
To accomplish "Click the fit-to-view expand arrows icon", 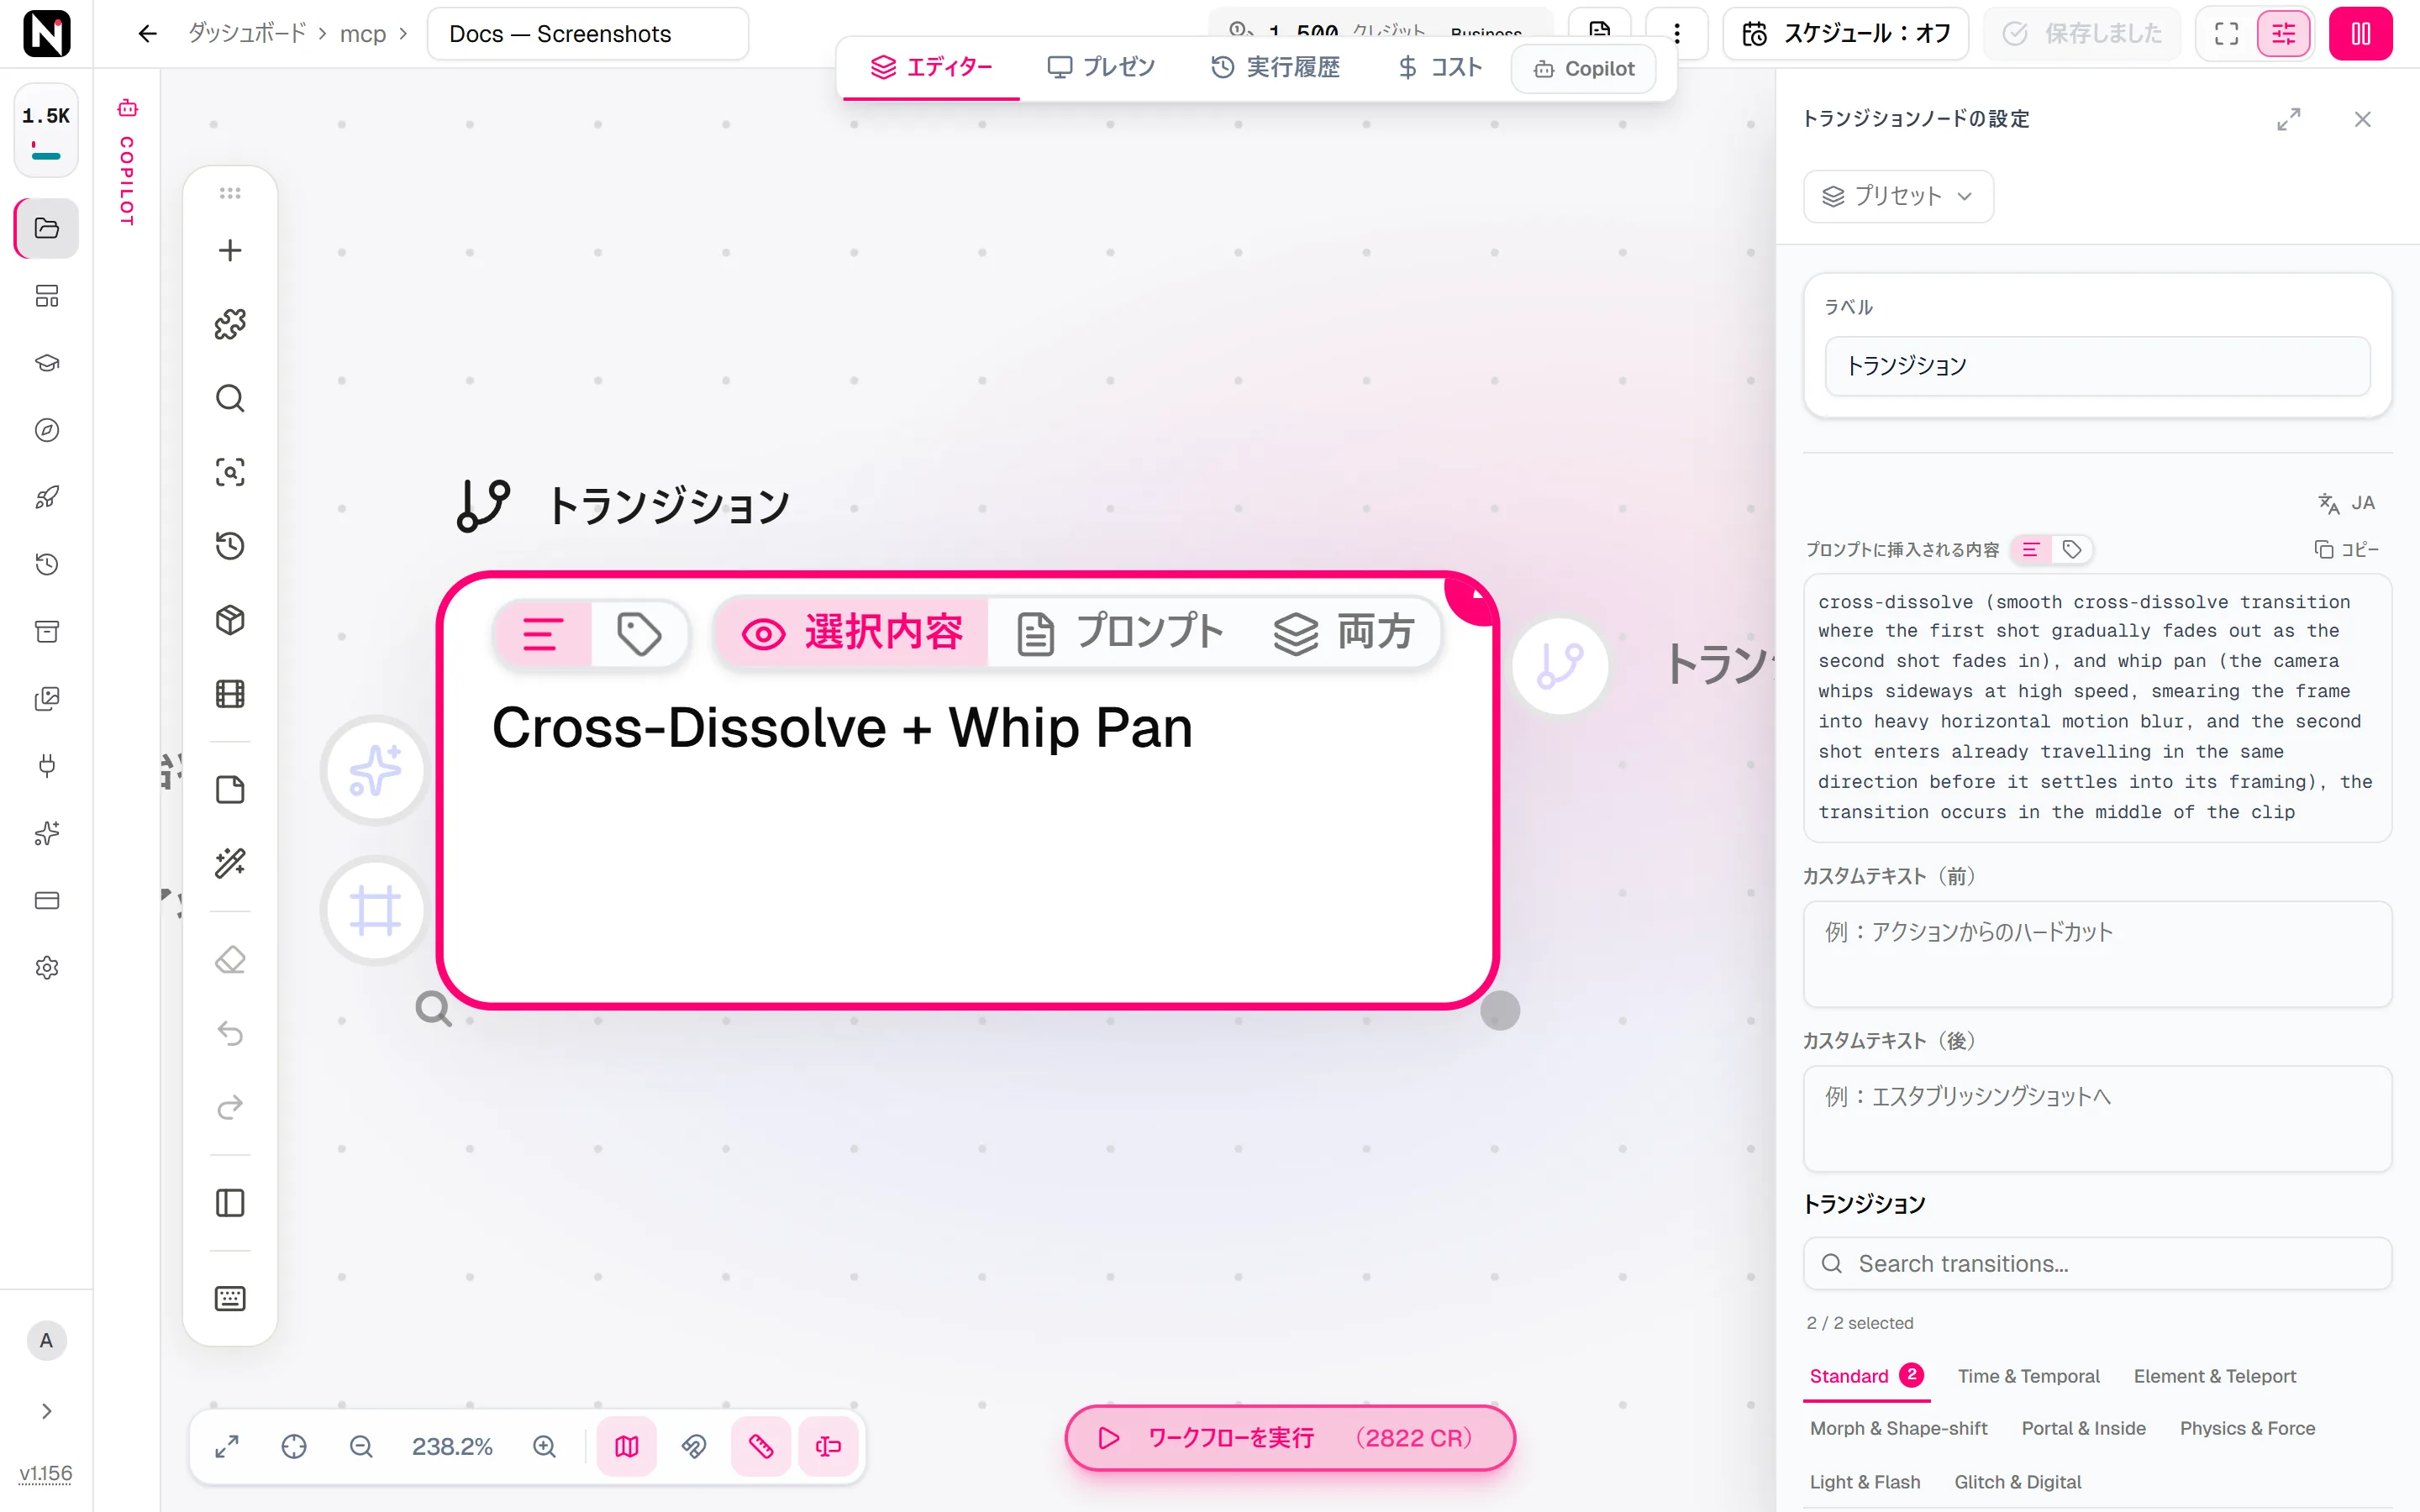I will tap(227, 1446).
